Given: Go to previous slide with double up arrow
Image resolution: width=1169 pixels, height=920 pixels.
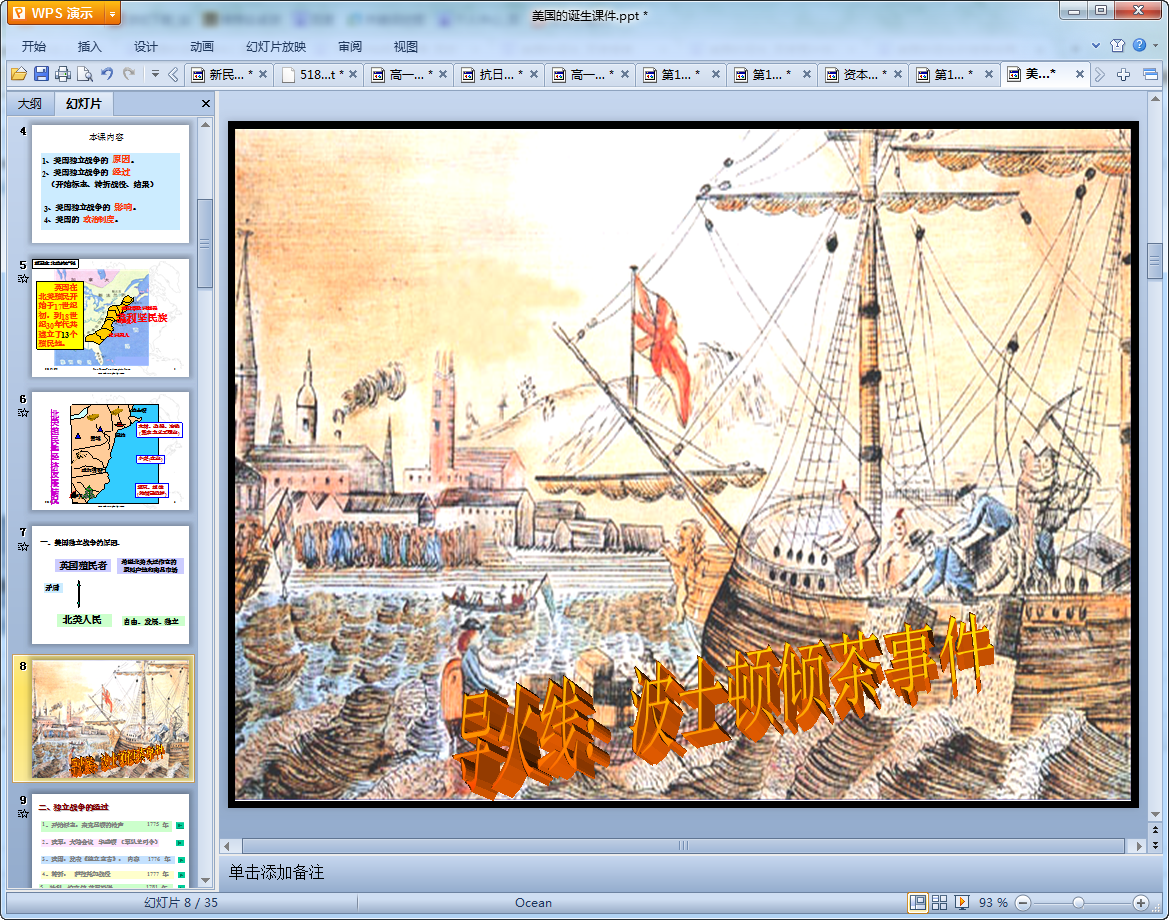Looking at the screenshot, I should click(x=1155, y=830).
